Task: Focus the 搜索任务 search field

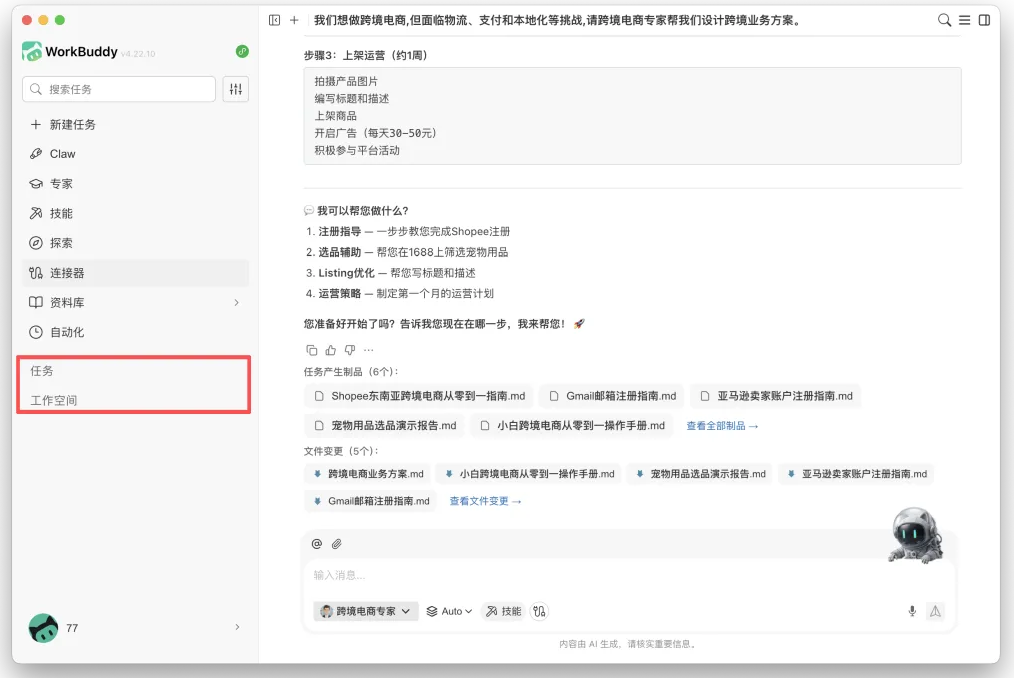Action: [119, 89]
